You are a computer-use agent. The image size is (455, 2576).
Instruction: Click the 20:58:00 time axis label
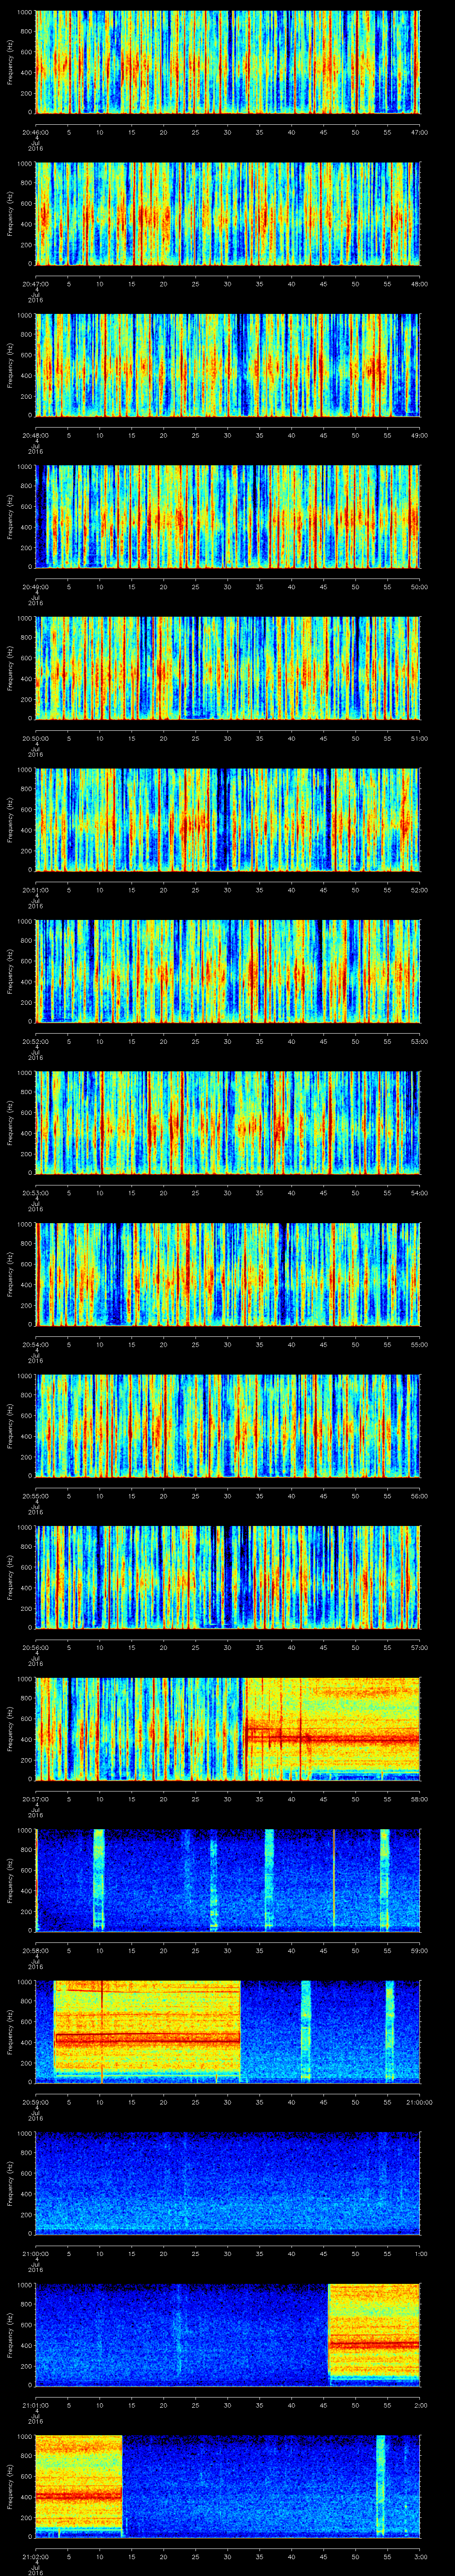coord(35,1950)
